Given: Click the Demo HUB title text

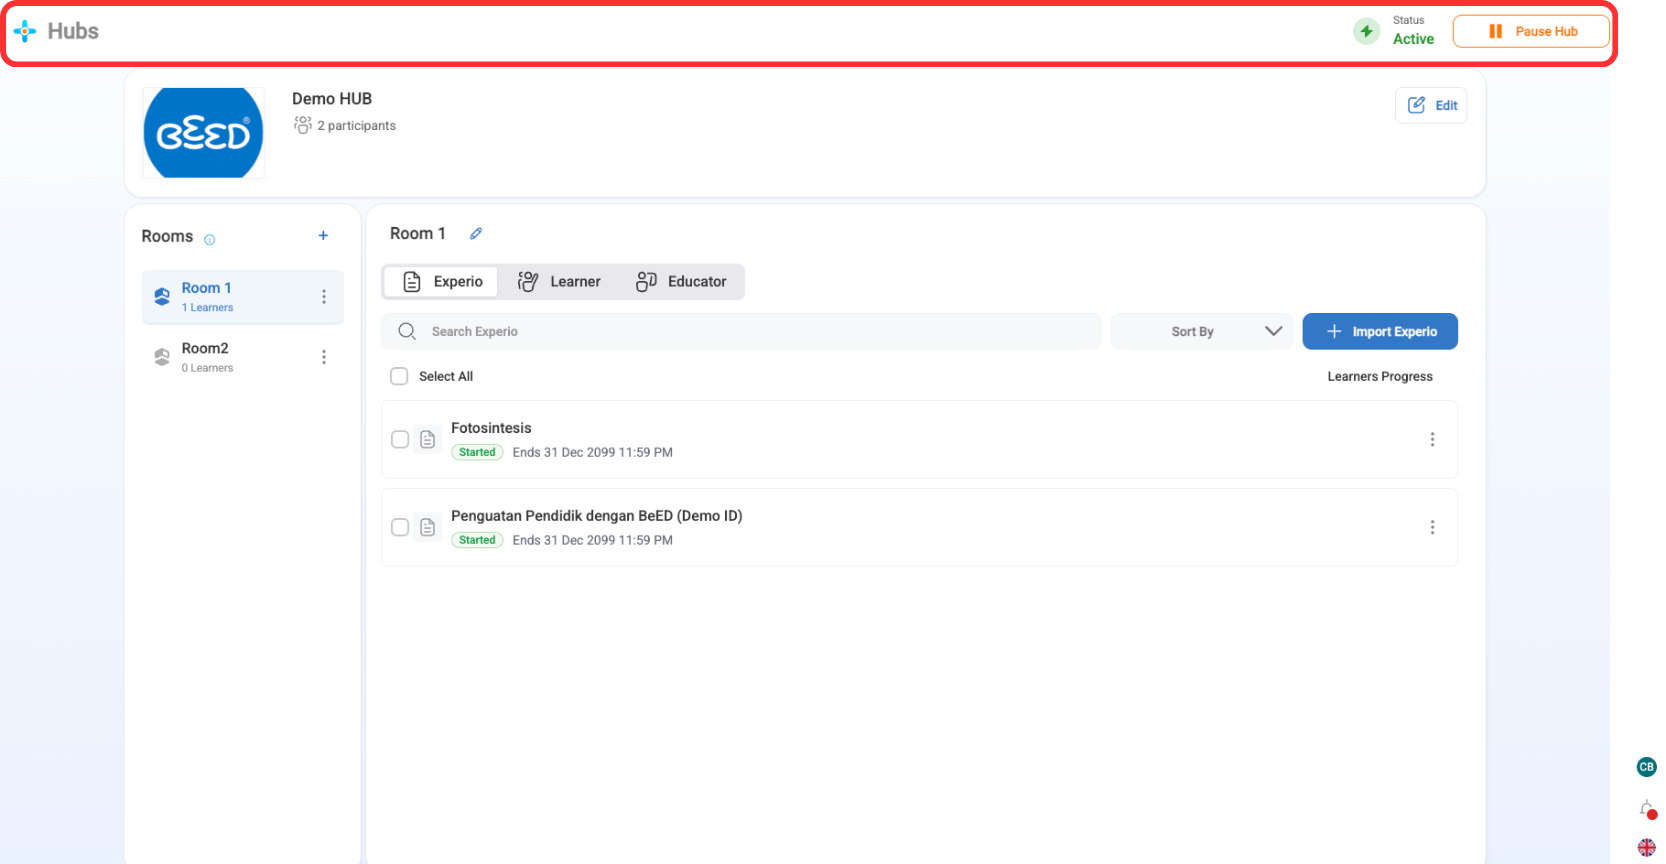Looking at the screenshot, I should 332,99.
